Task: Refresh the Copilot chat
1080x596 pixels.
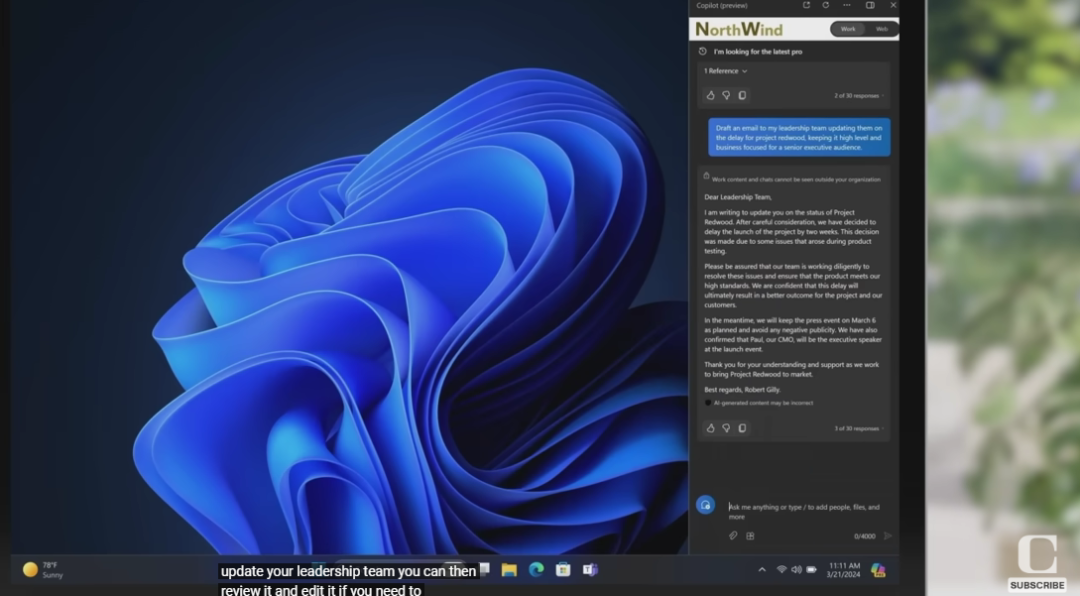Action: tap(826, 5)
